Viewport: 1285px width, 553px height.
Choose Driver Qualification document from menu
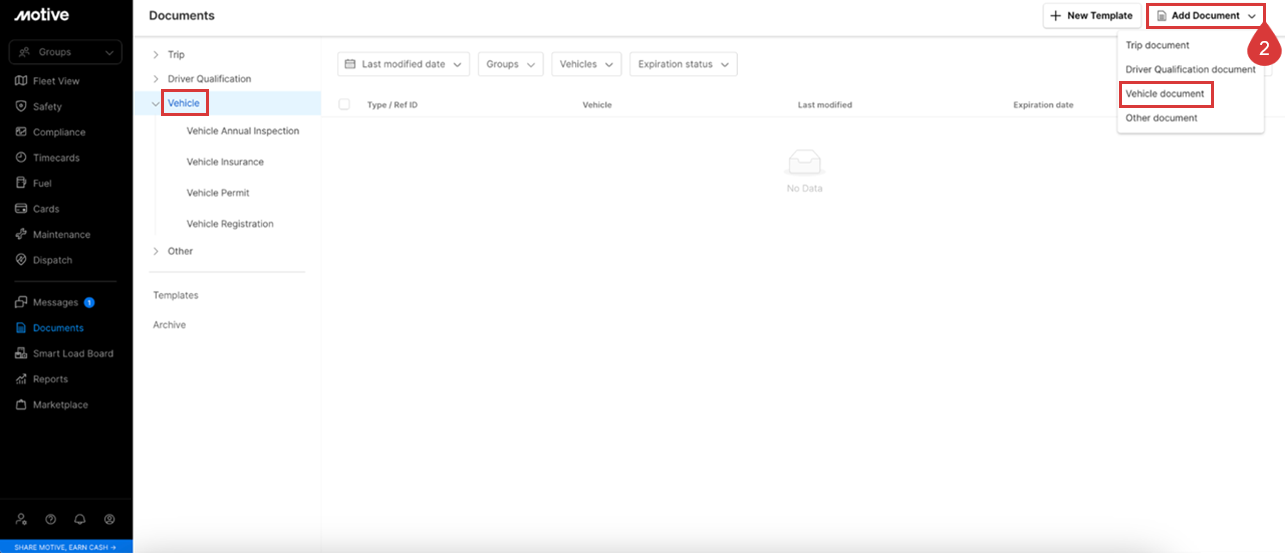pyautogui.click(x=1190, y=70)
